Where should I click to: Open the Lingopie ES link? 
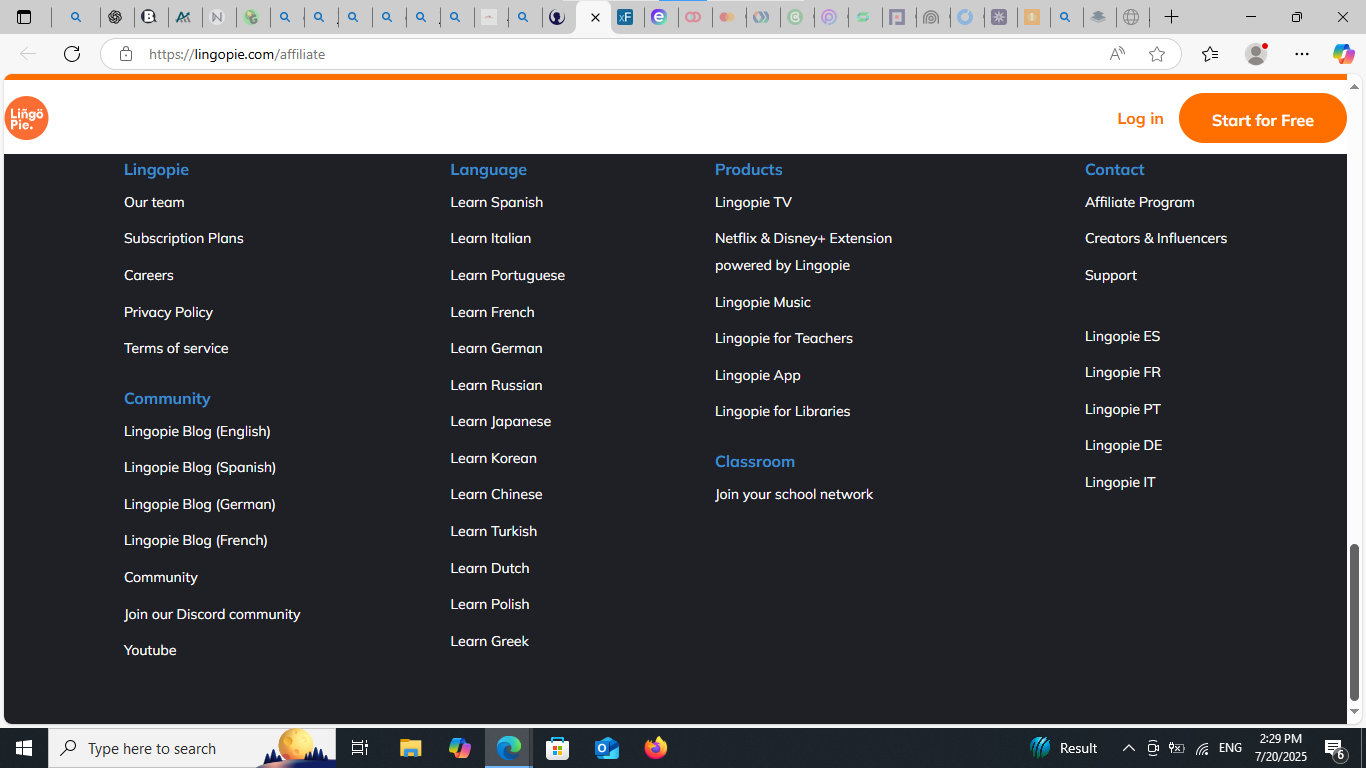[1123, 336]
